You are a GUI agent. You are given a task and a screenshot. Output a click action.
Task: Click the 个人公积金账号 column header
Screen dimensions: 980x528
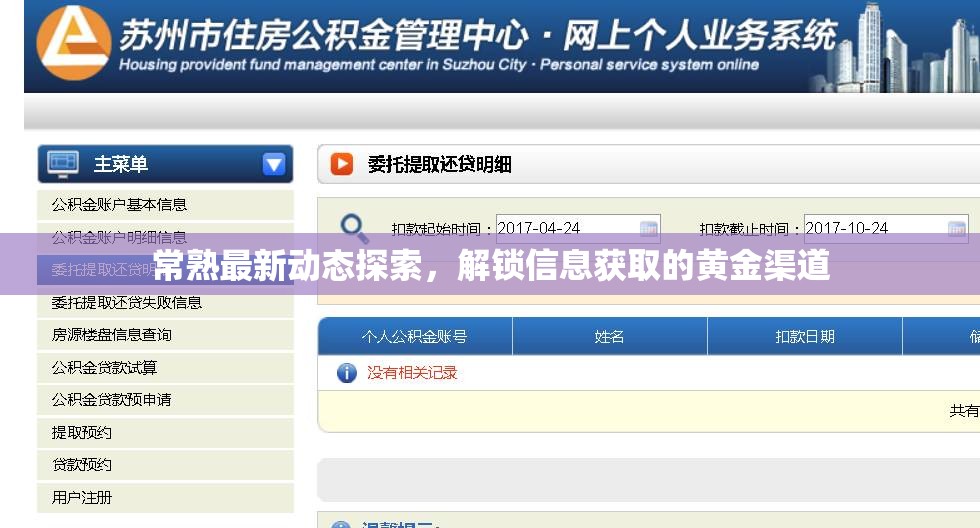click(x=415, y=336)
